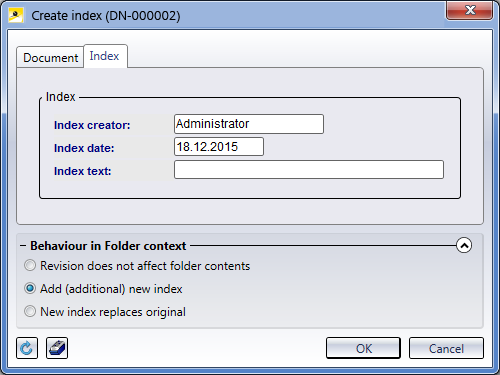Click the Index date field

(x=219, y=147)
